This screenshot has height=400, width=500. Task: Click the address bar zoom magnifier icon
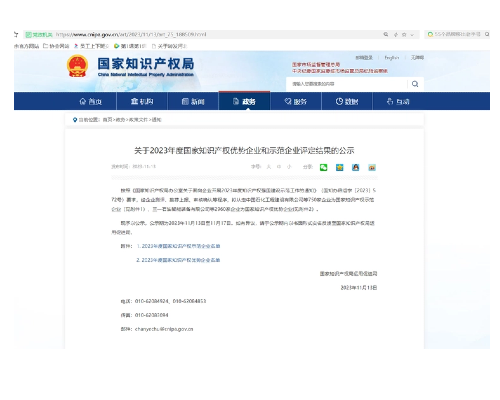pos(386,34)
